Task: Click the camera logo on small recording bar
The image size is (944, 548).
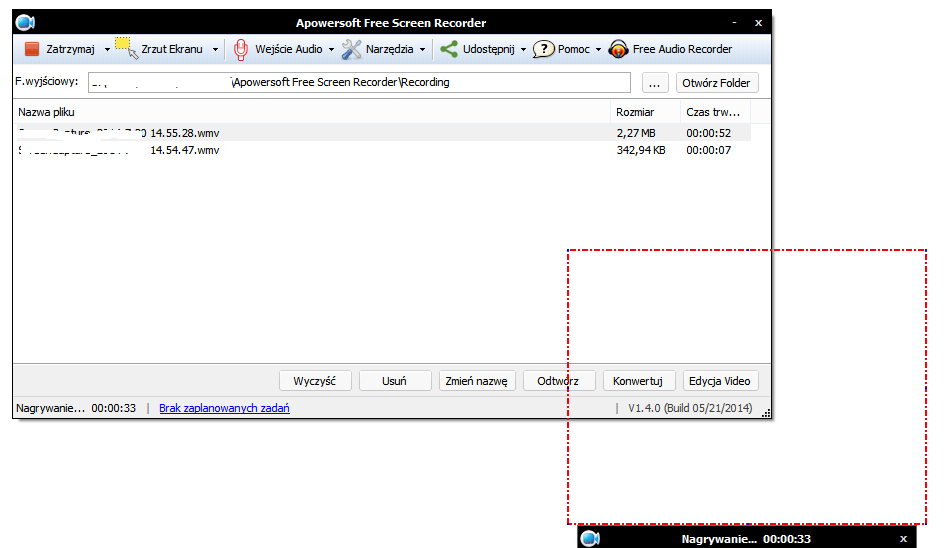Action: pyautogui.click(x=591, y=538)
